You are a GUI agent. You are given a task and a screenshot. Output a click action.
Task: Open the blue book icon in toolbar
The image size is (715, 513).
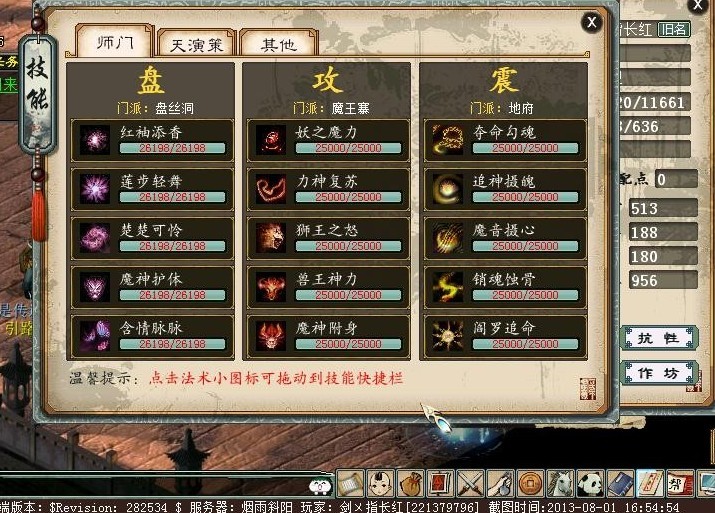[x=621, y=483]
